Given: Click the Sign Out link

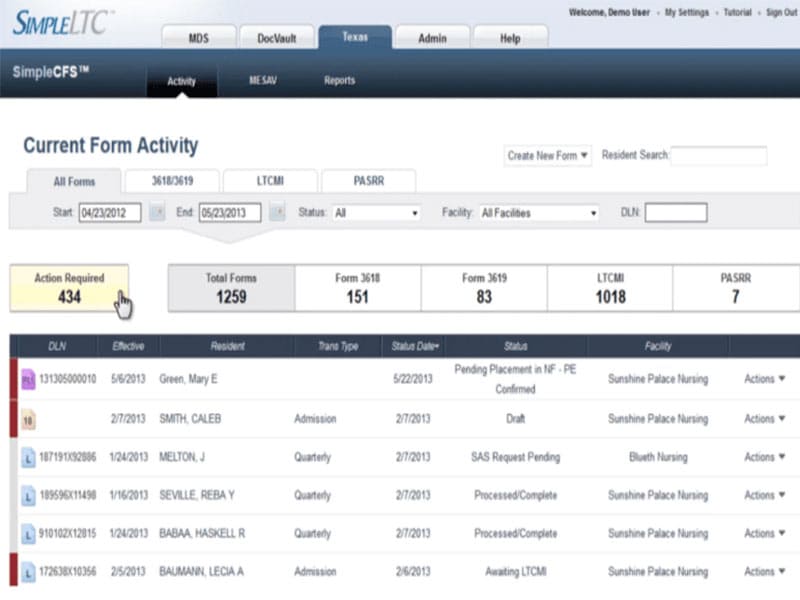Looking at the screenshot, I should 781,12.
